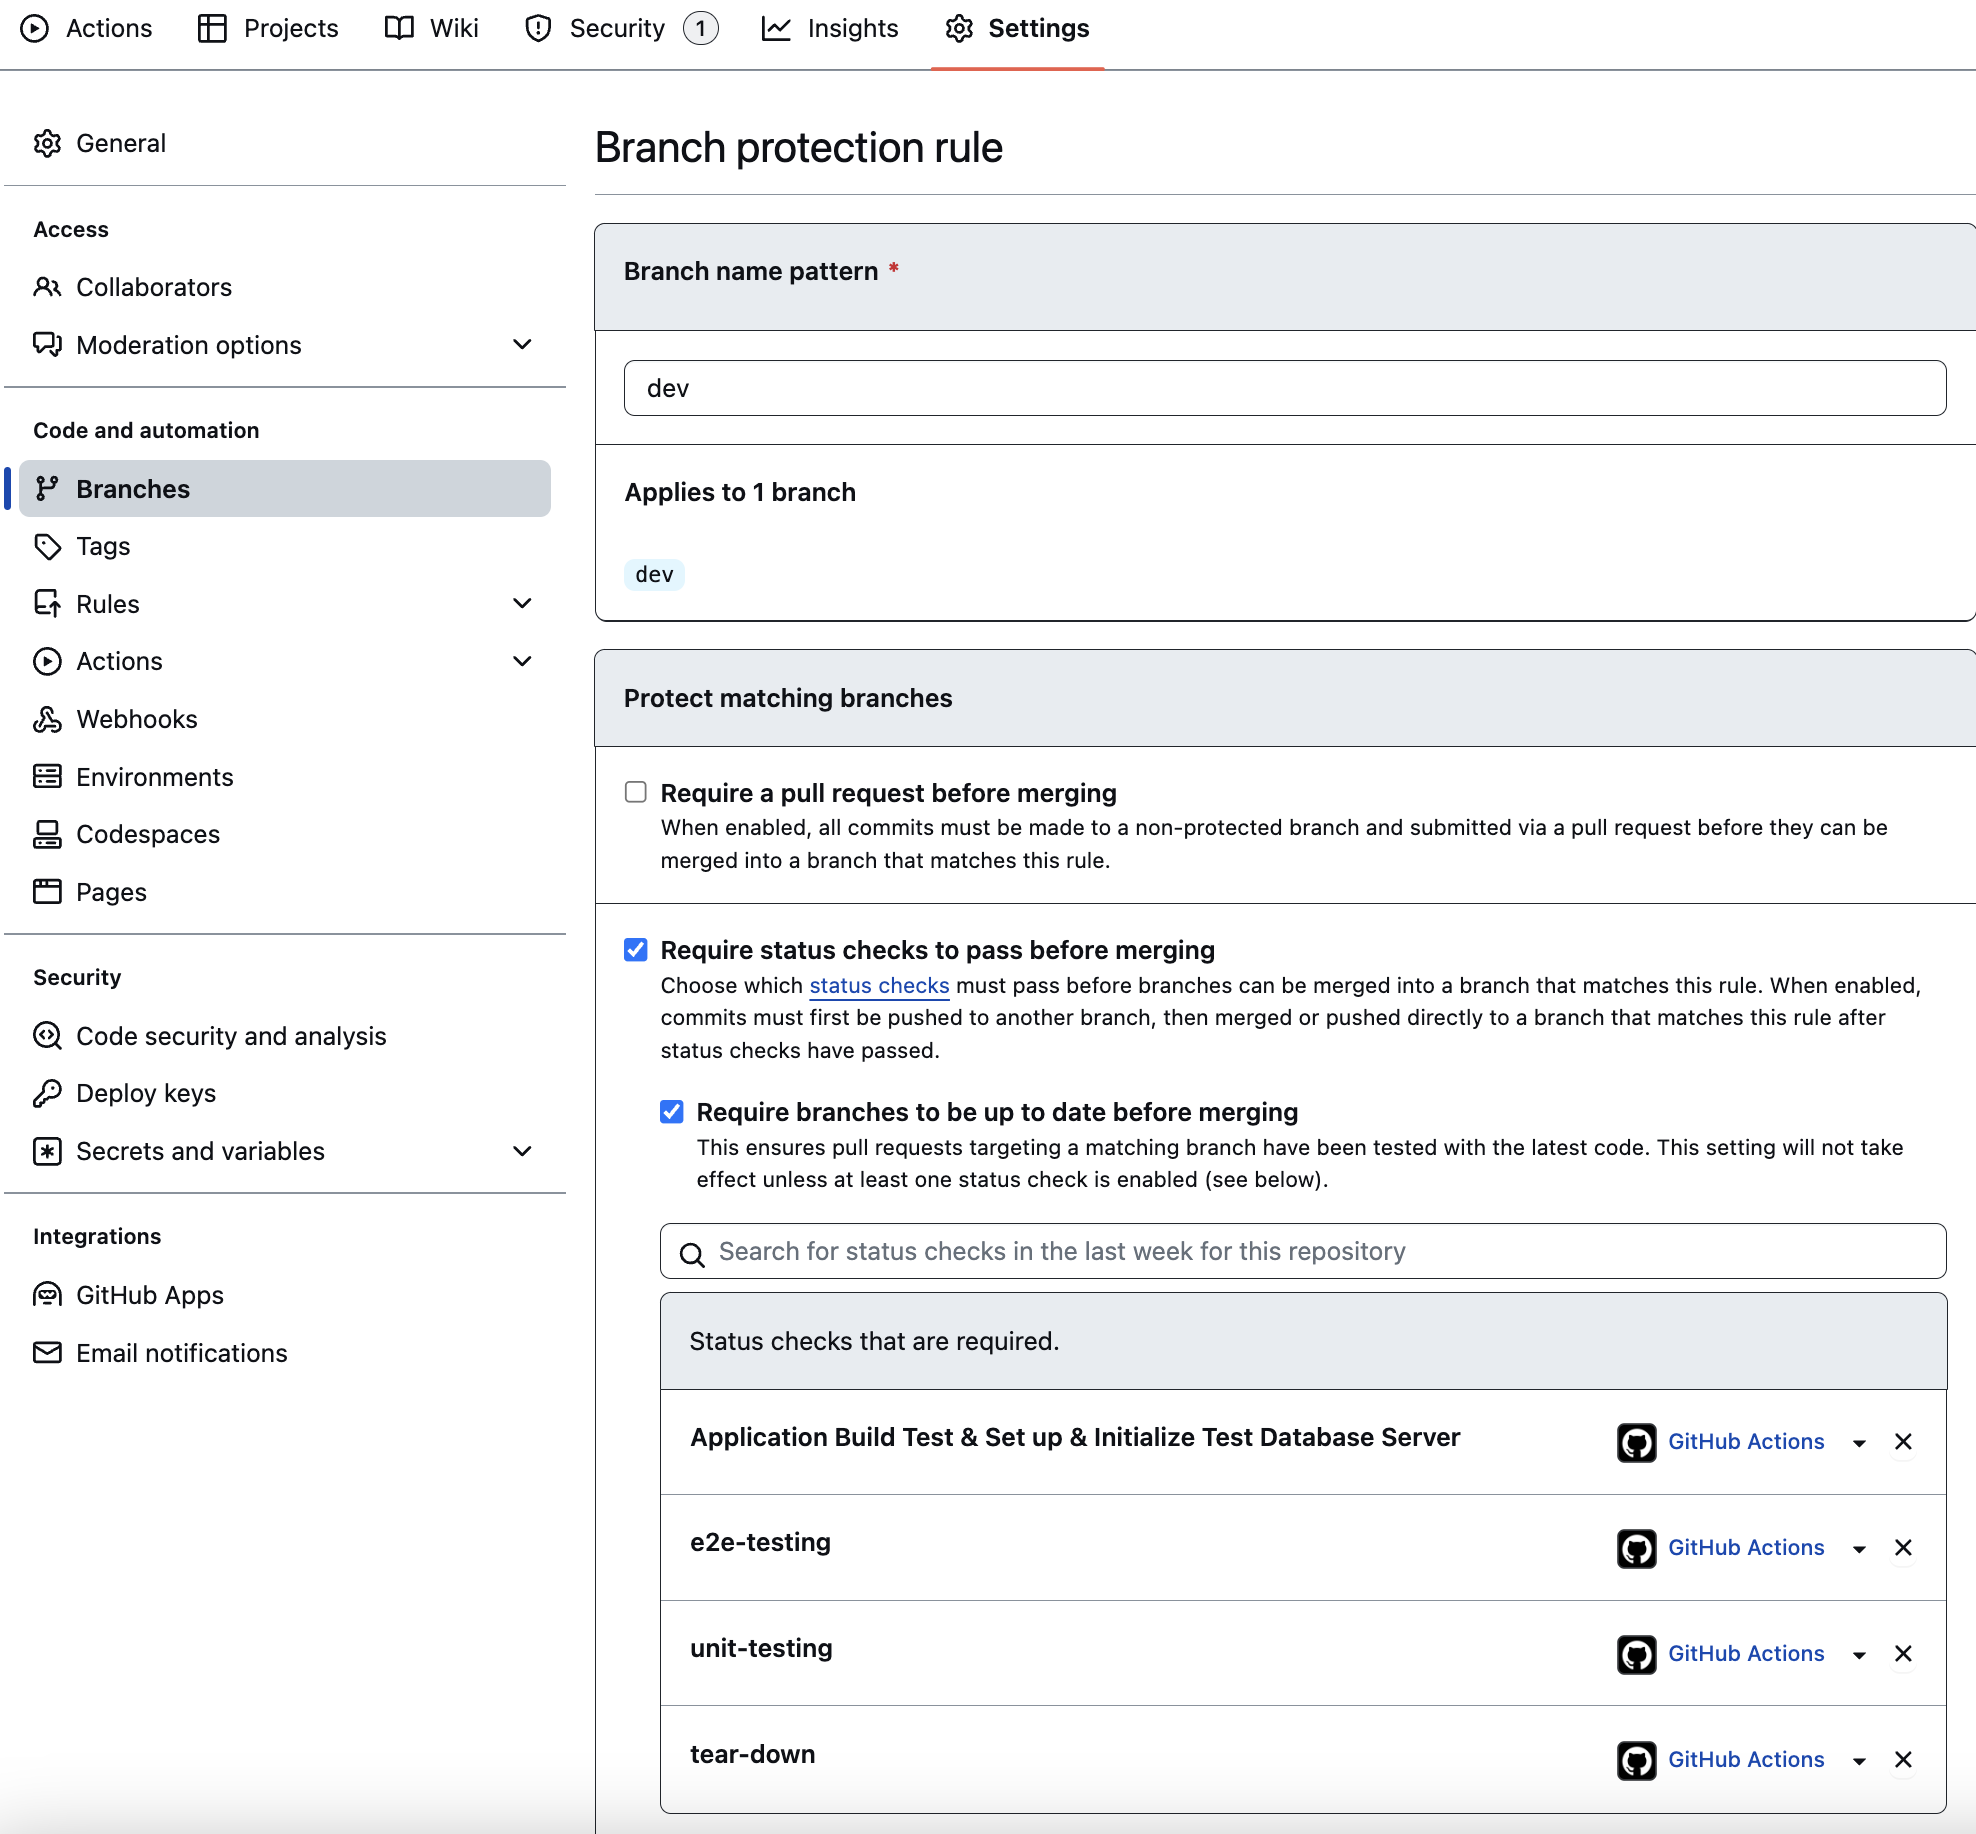Select the Settings tab
Viewport: 1976px width, 1834px height.
tap(1017, 28)
